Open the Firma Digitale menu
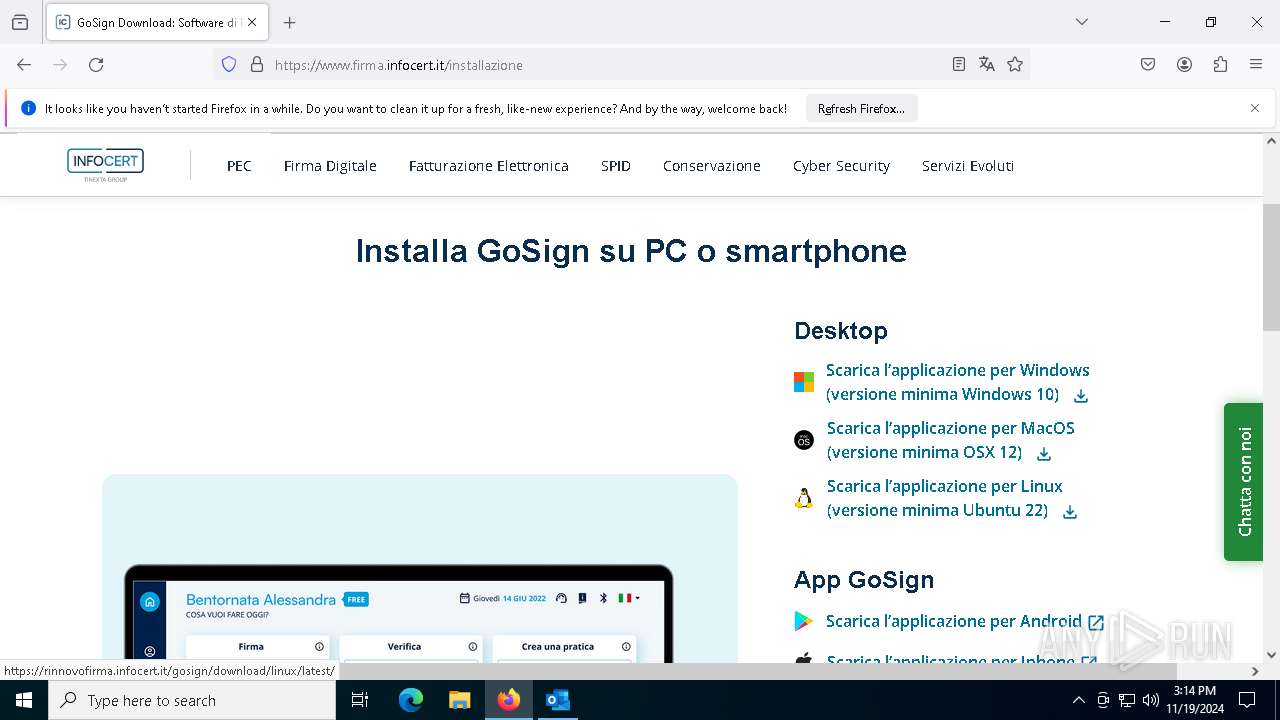Screen dimensions: 1280x720 tap(330, 166)
